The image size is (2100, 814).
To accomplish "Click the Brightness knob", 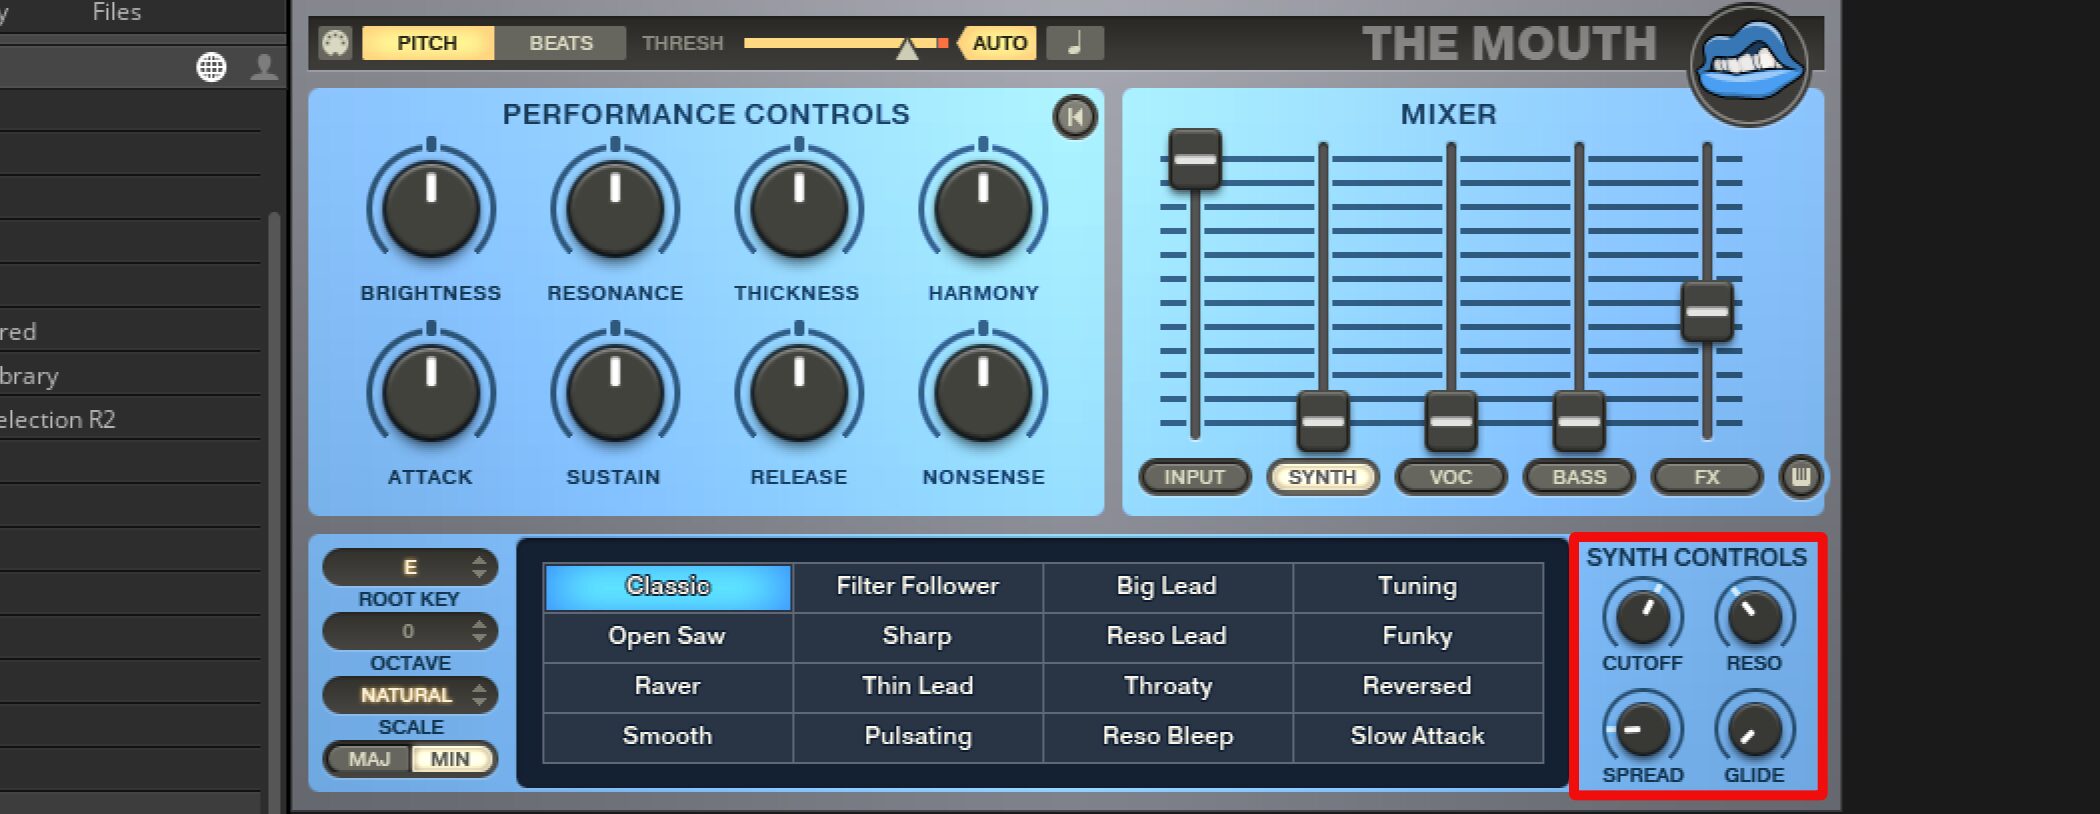I will click(431, 208).
